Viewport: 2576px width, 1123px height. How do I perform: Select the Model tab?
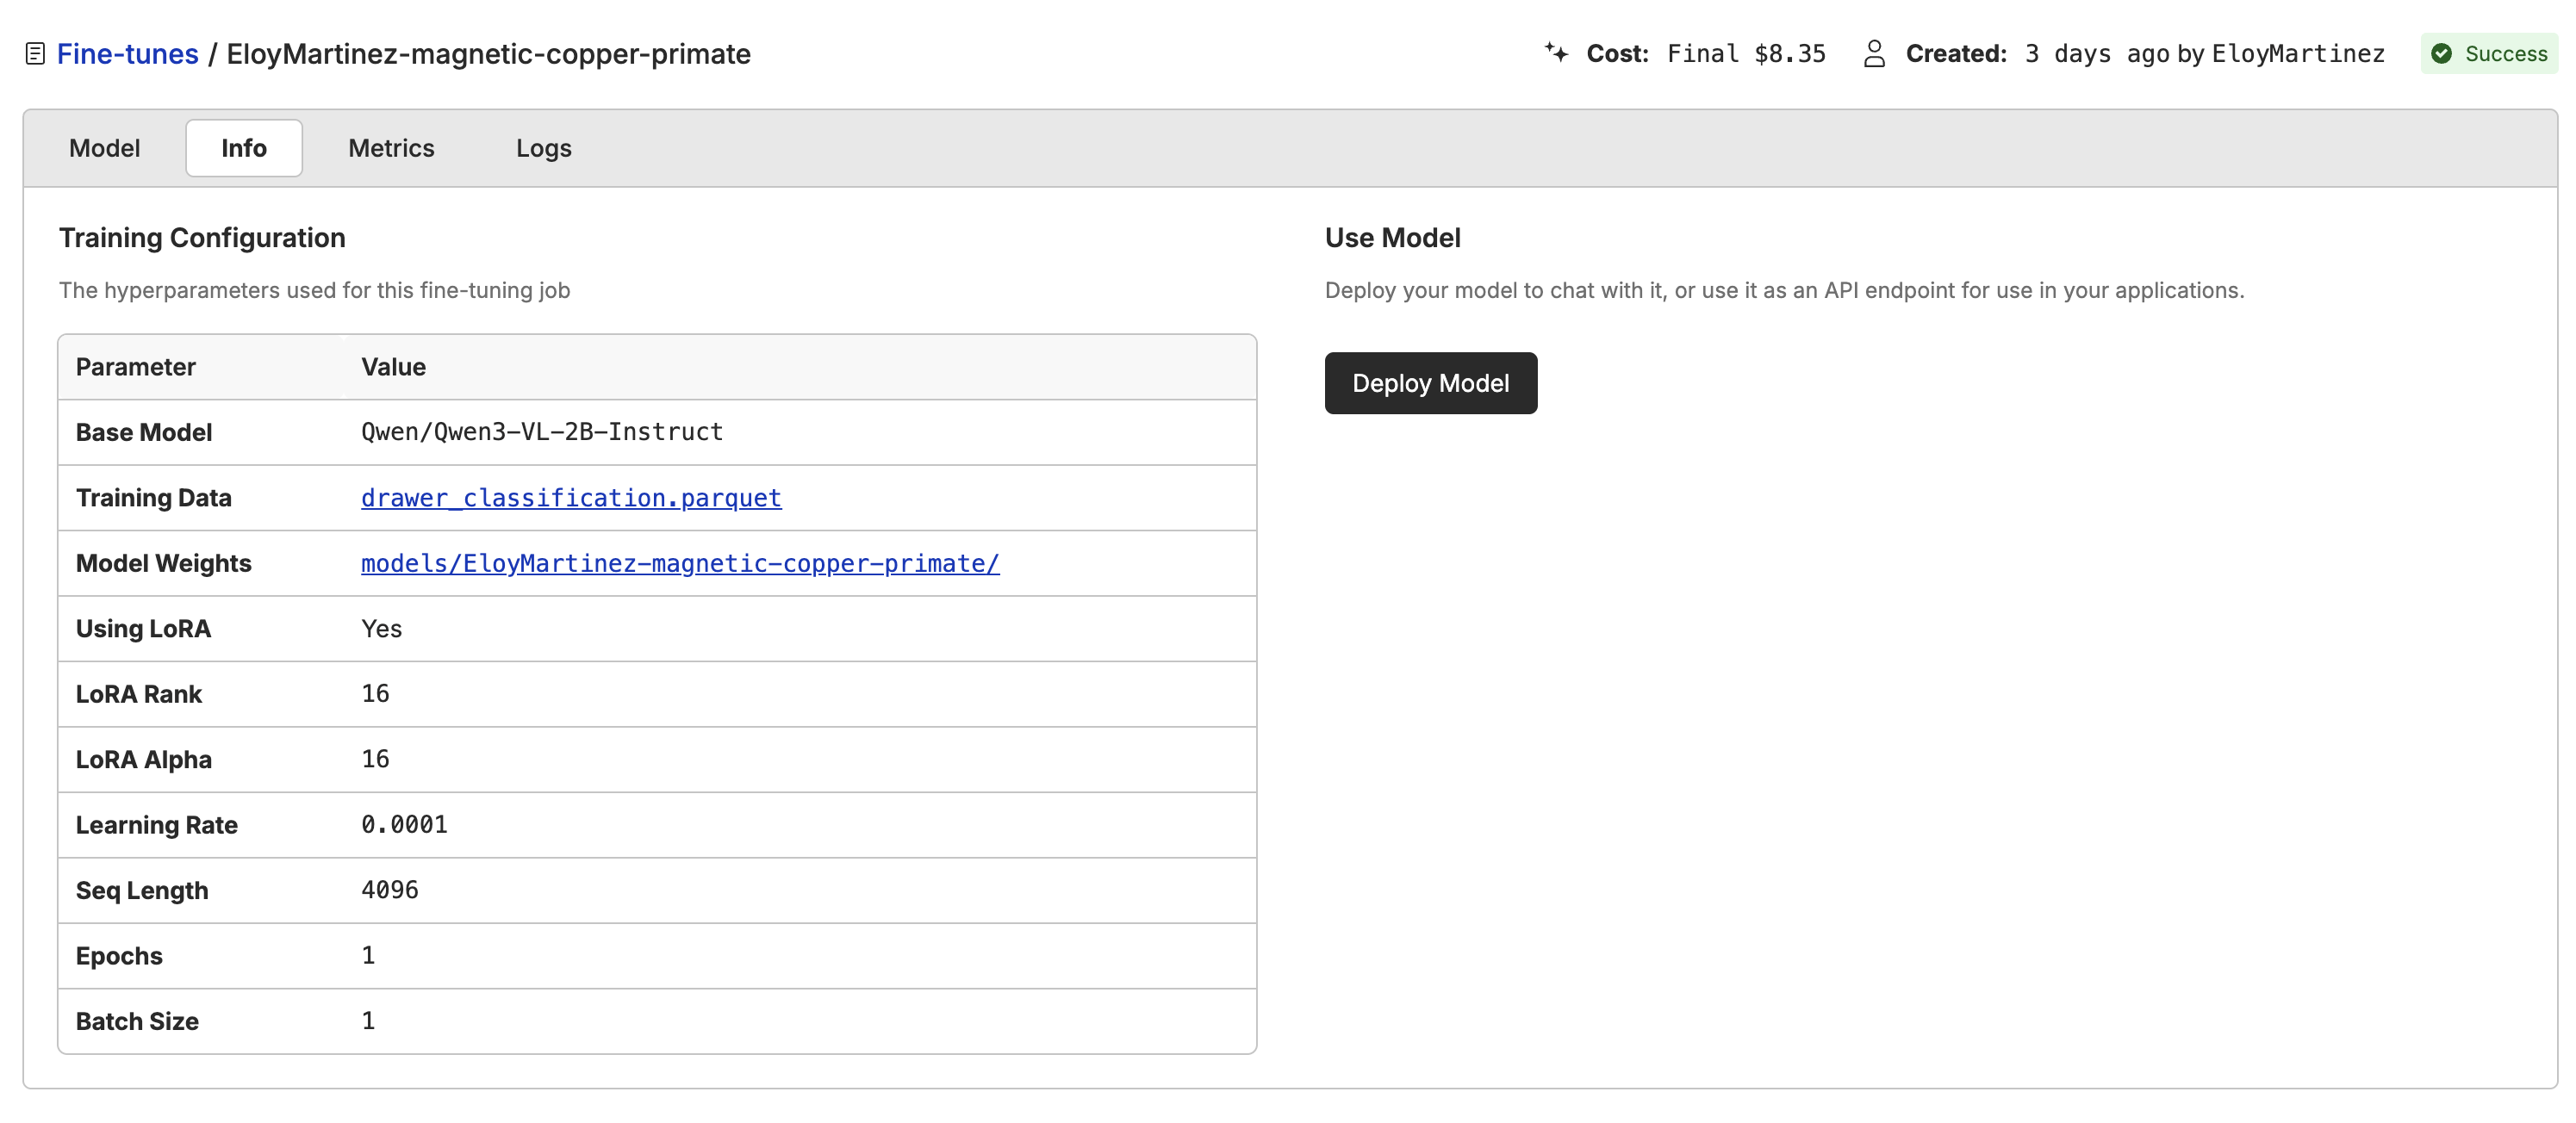tap(104, 148)
